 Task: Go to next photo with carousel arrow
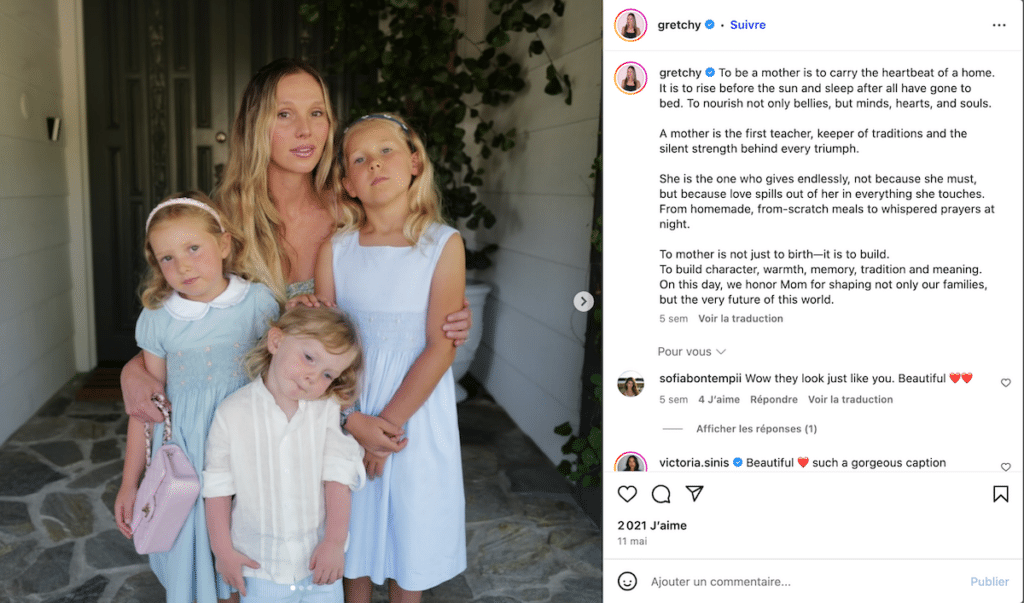point(583,301)
